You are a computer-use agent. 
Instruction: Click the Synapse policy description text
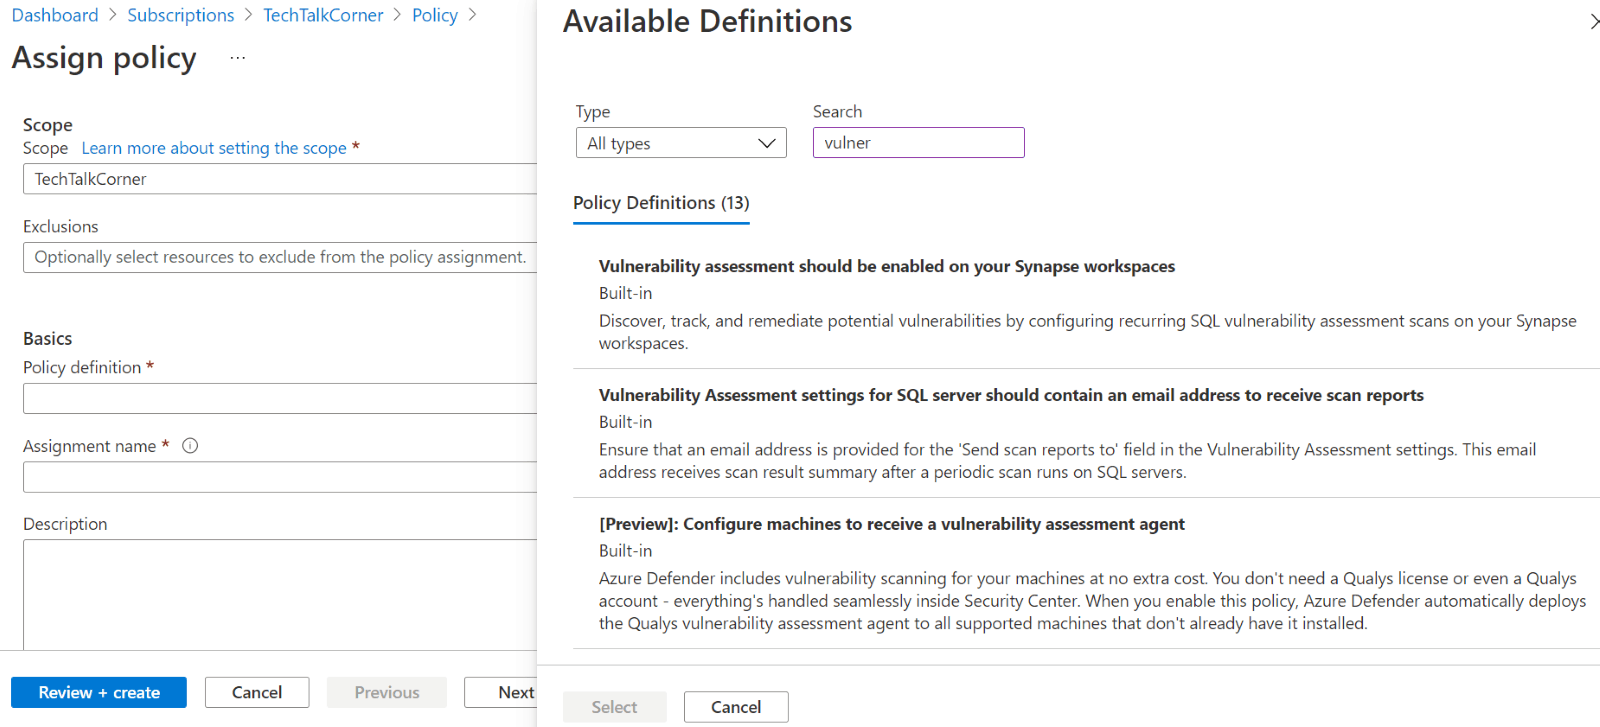(1087, 332)
